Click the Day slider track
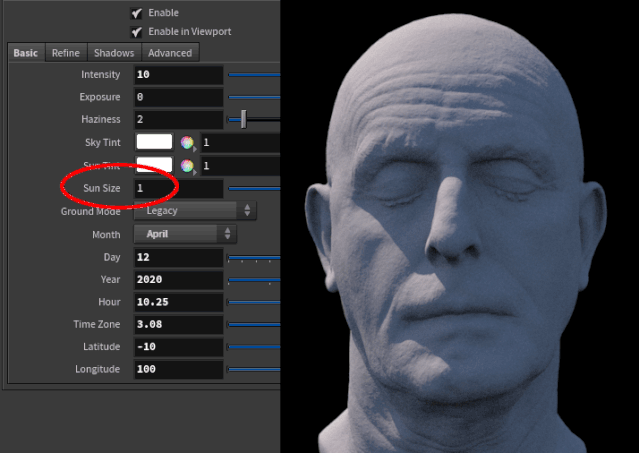Screen dimensions: 639x453 click(254, 257)
